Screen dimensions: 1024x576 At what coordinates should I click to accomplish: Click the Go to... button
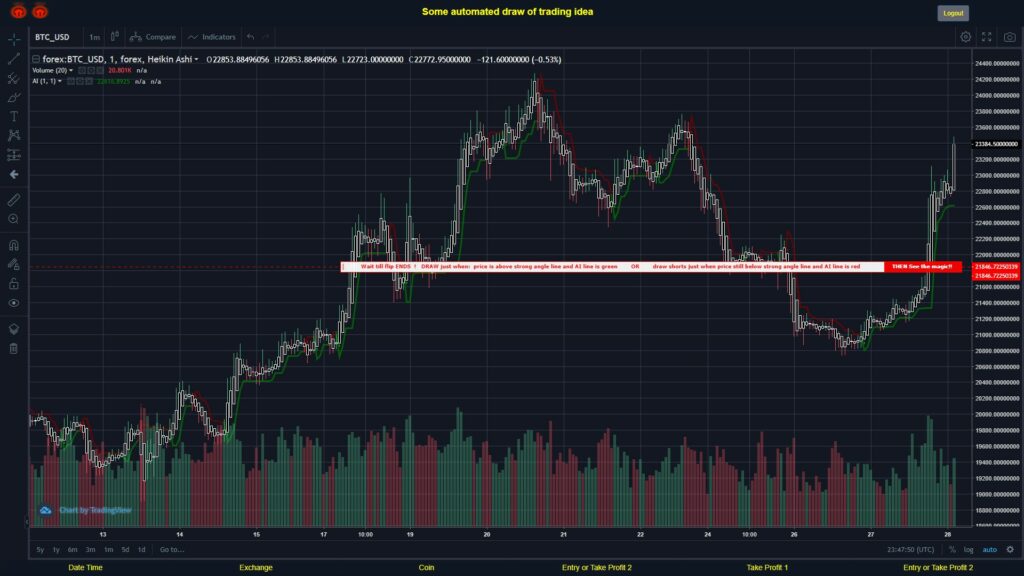172,550
